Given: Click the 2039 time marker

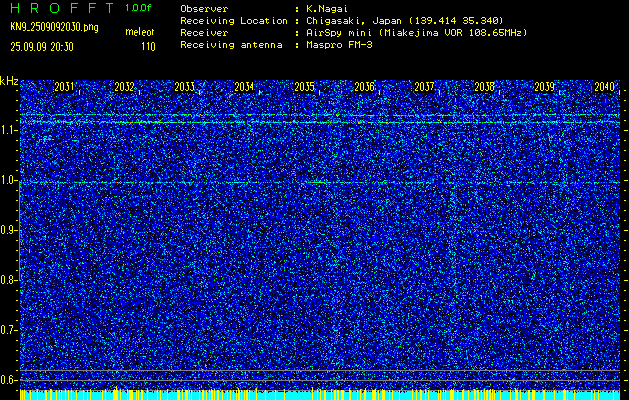Looking at the screenshot, I should pos(545,87).
